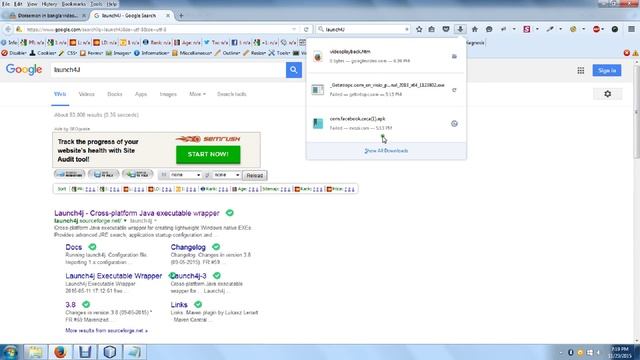
Task: Open the Tools menu
Action: click(x=96, y=4)
